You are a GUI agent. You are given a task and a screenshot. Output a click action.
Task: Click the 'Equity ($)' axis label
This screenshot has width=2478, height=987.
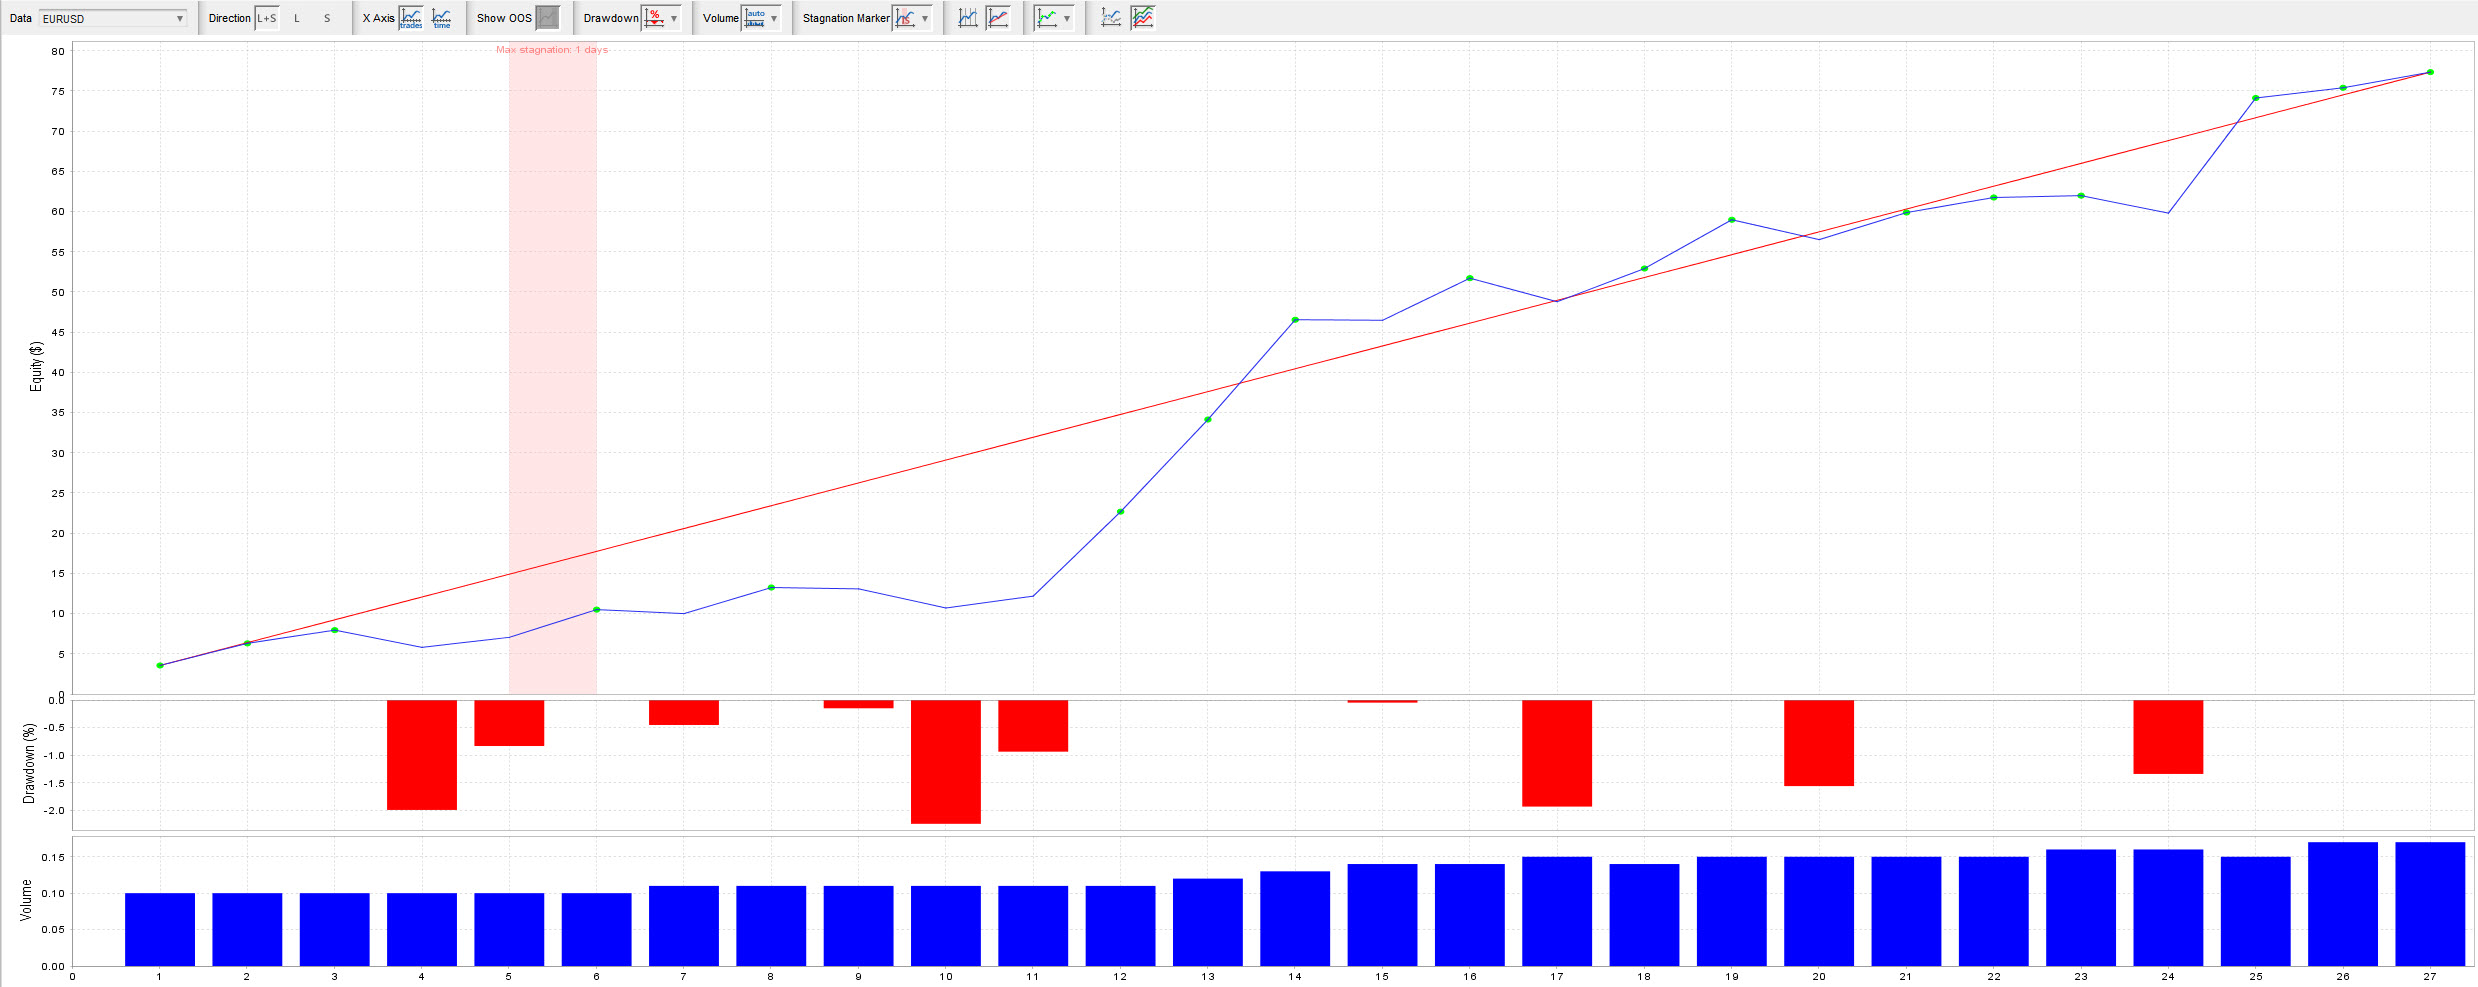tap(37, 366)
